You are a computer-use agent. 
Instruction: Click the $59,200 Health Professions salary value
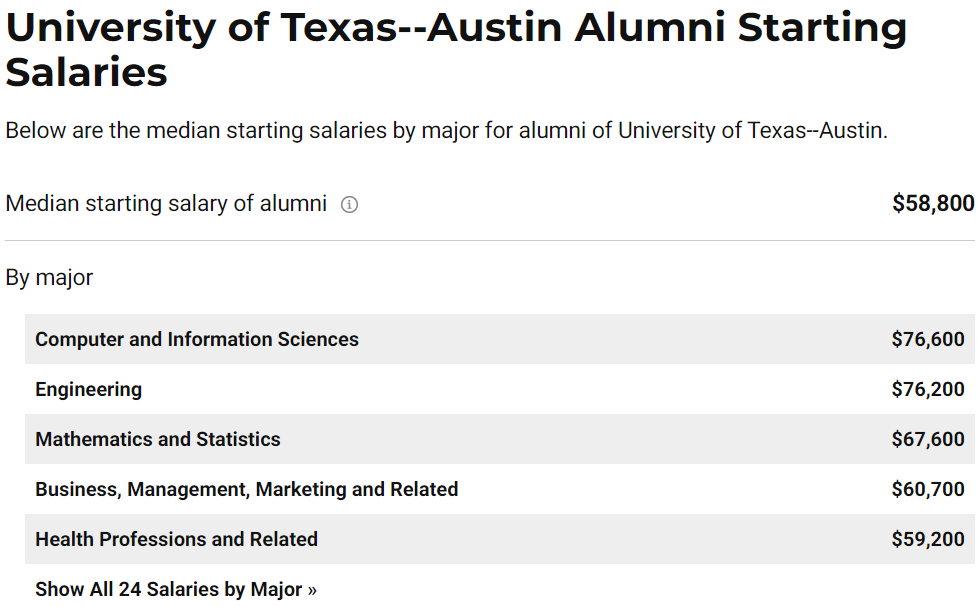928,539
